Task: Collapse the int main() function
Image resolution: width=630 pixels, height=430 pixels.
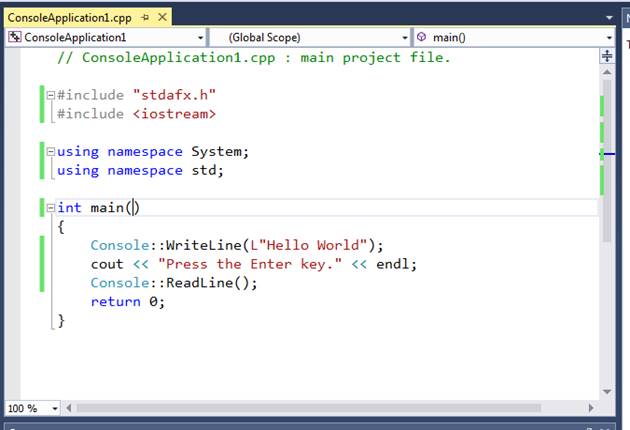Action: [51, 208]
